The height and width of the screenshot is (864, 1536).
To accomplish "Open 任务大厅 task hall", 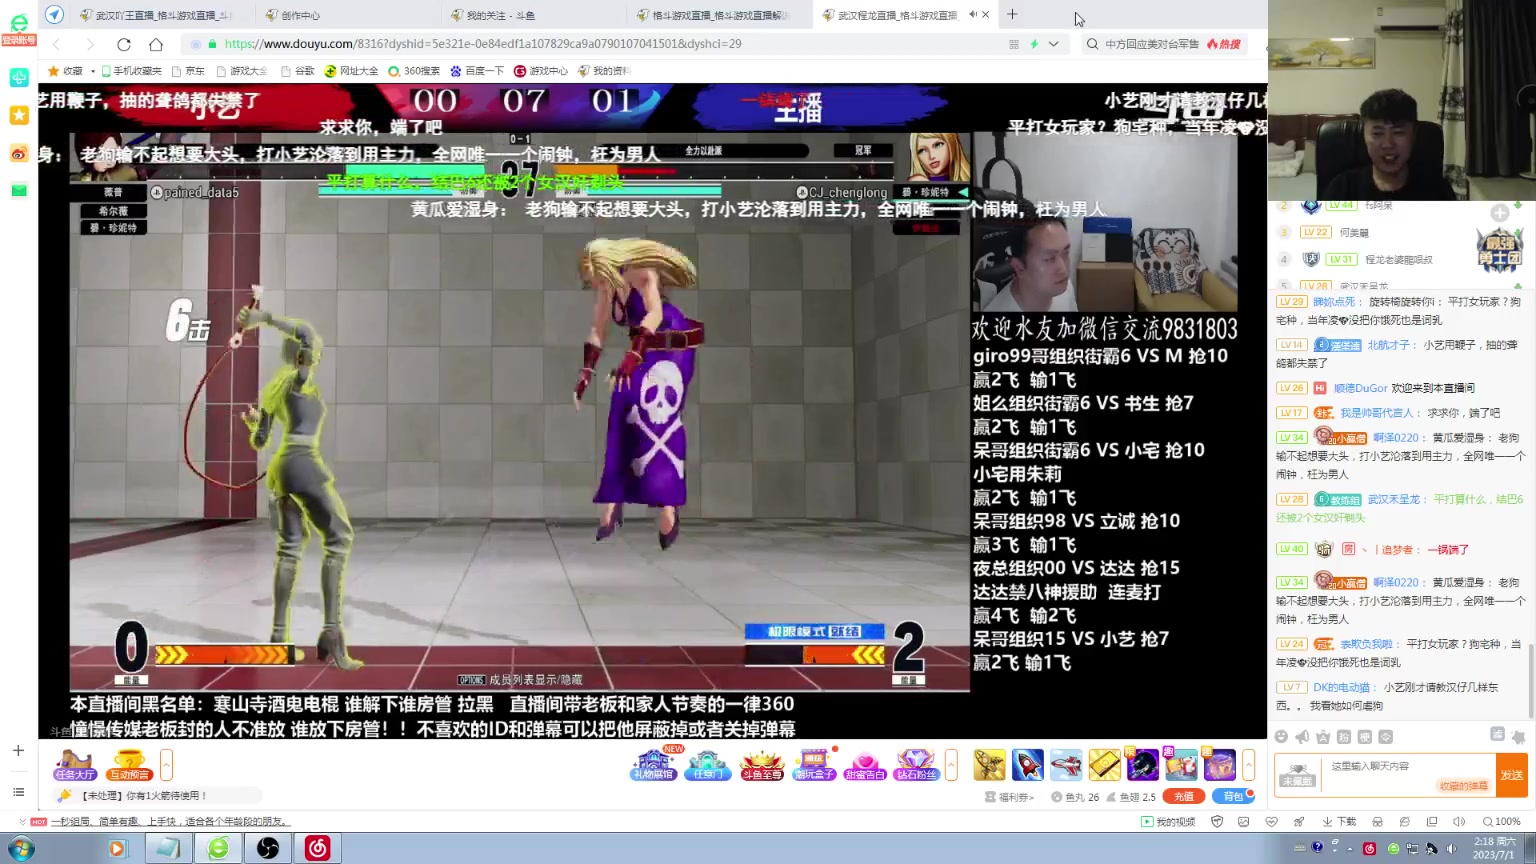I will click(75, 765).
